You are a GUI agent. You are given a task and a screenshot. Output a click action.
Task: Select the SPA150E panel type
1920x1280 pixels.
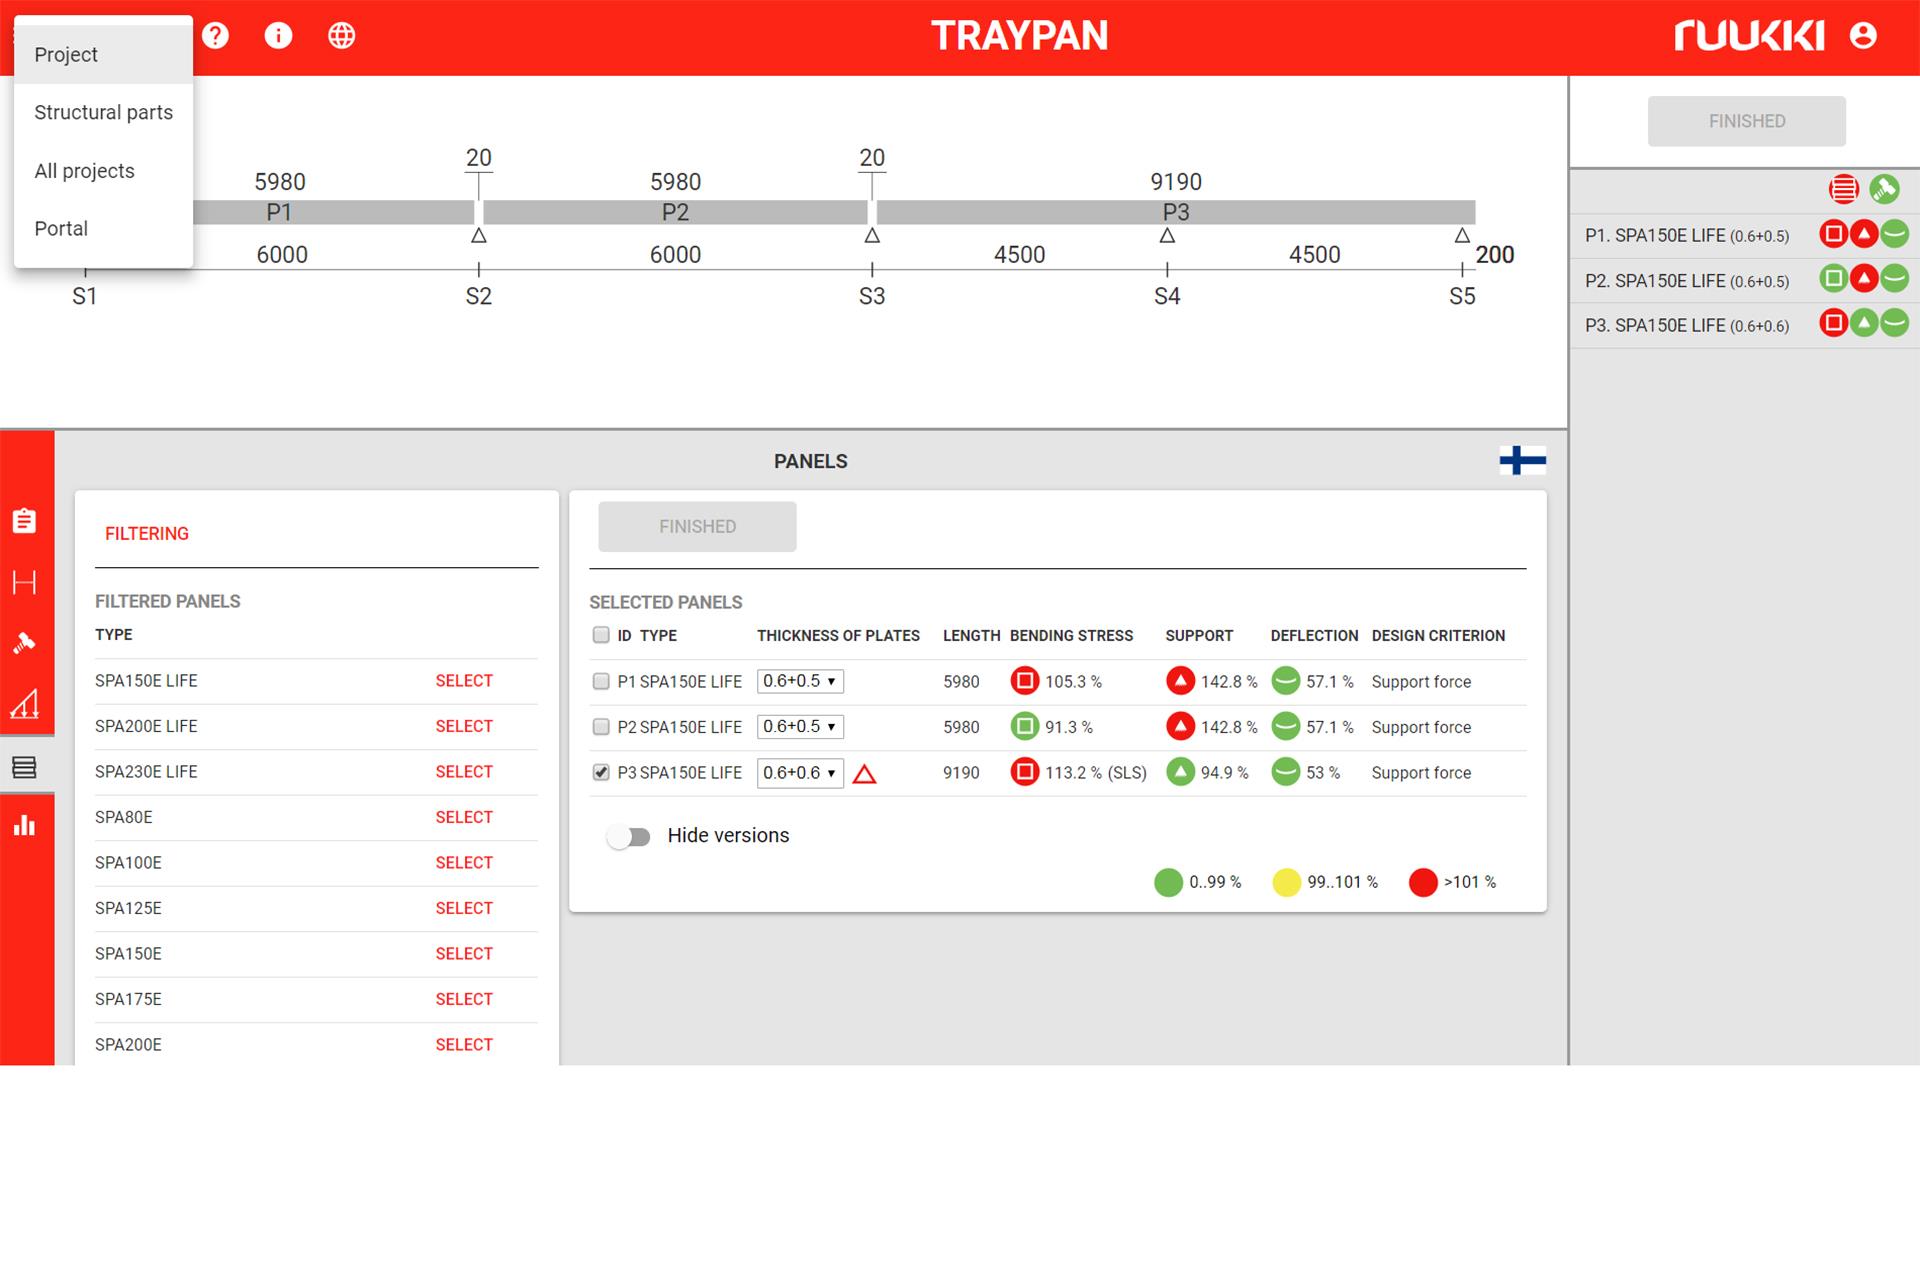click(x=464, y=954)
